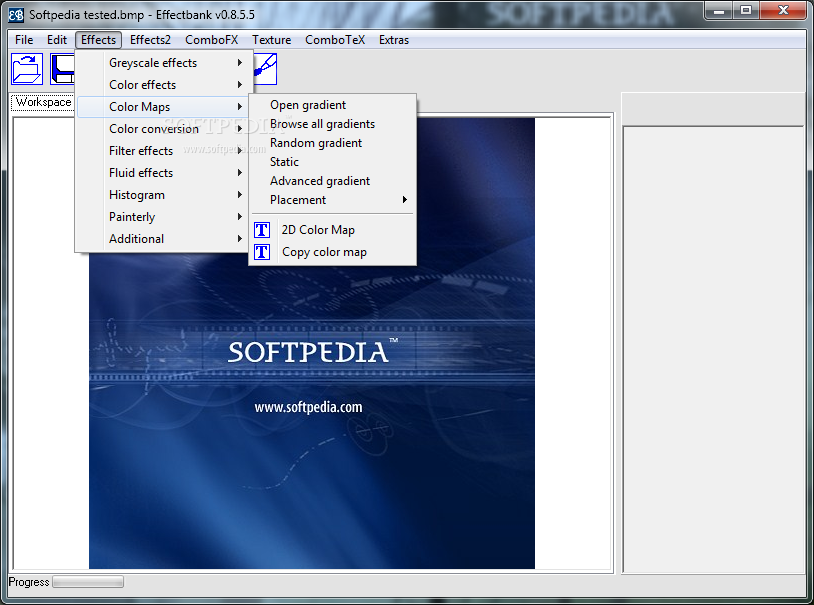Select the Static color map option
Viewport: 814px width, 605px height.
coord(332,162)
